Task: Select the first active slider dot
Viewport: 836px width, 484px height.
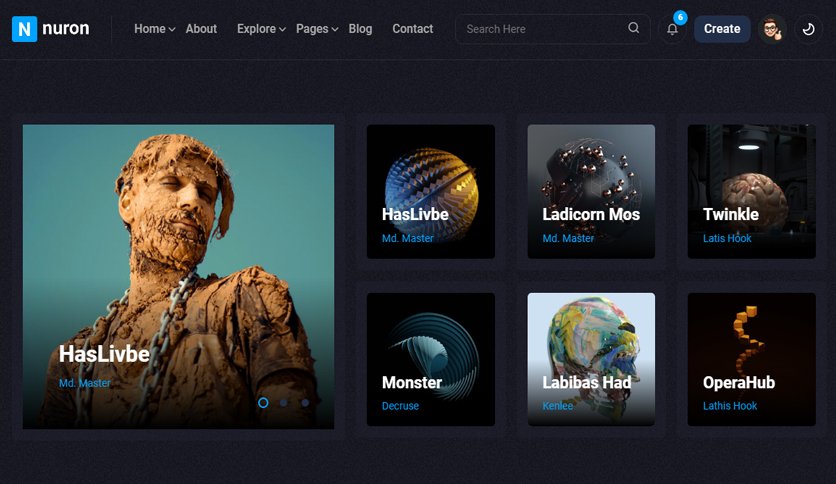Action: point(263,402)
